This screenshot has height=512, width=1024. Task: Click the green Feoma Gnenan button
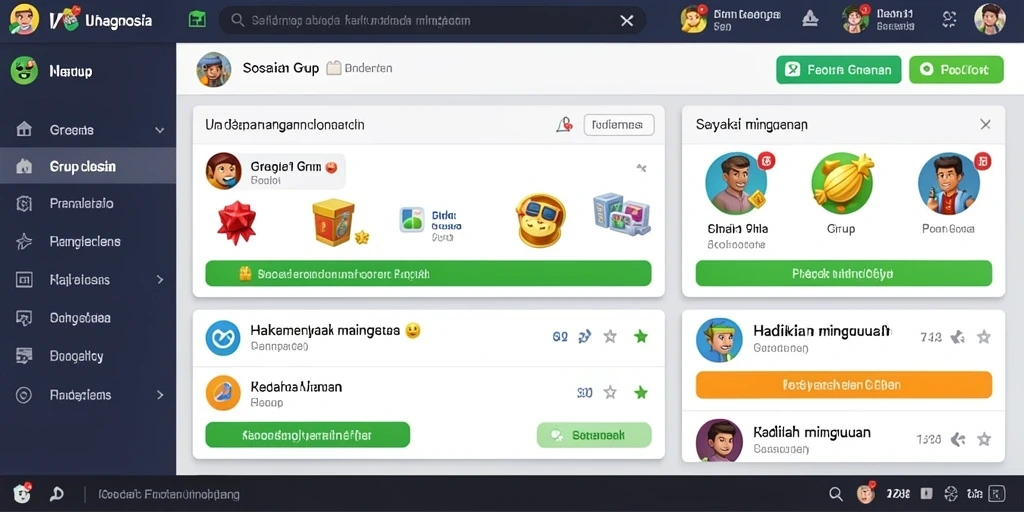839,69
